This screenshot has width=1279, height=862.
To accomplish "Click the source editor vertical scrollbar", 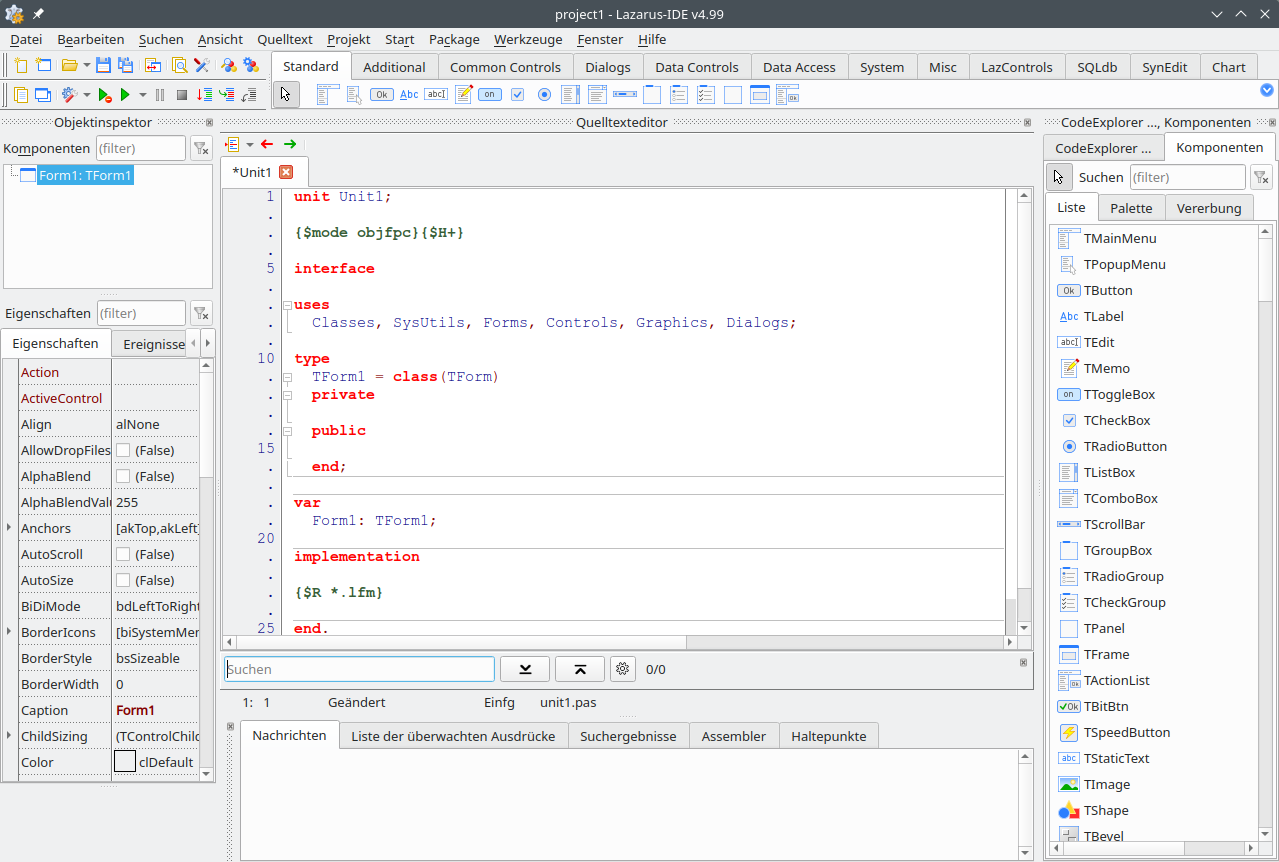I will [1024, 411].
